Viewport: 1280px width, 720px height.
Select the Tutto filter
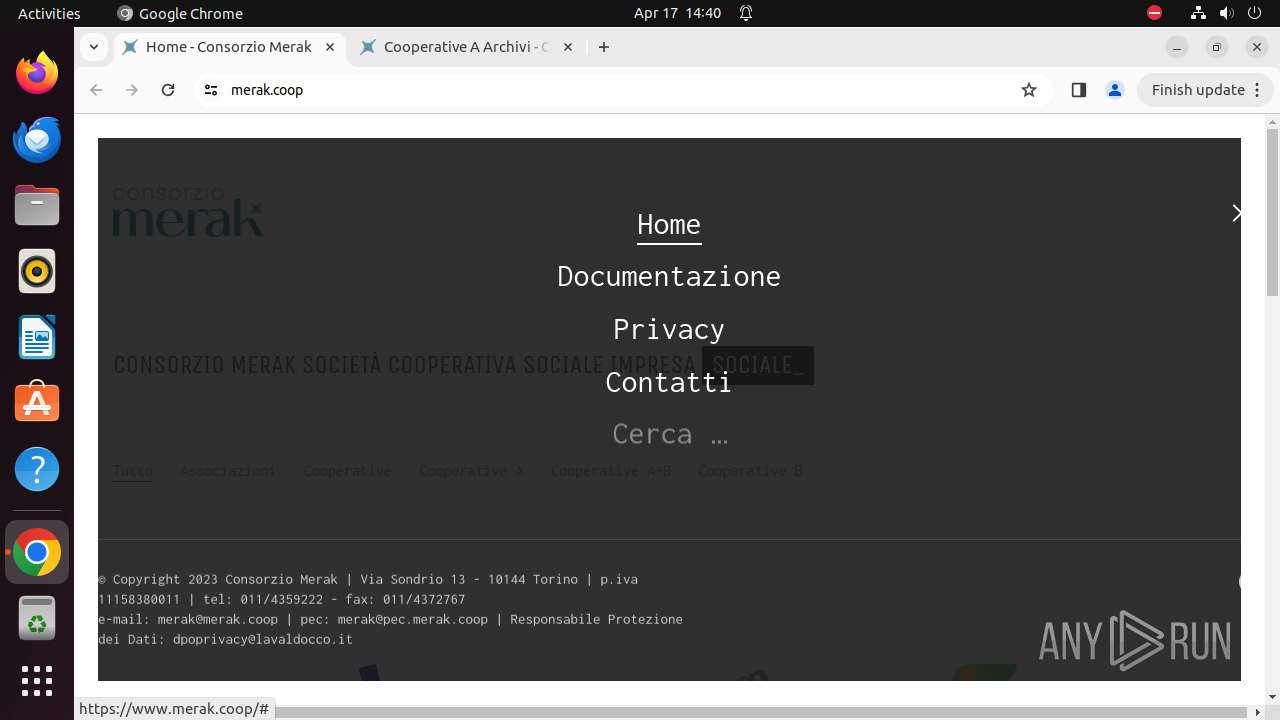133,471
